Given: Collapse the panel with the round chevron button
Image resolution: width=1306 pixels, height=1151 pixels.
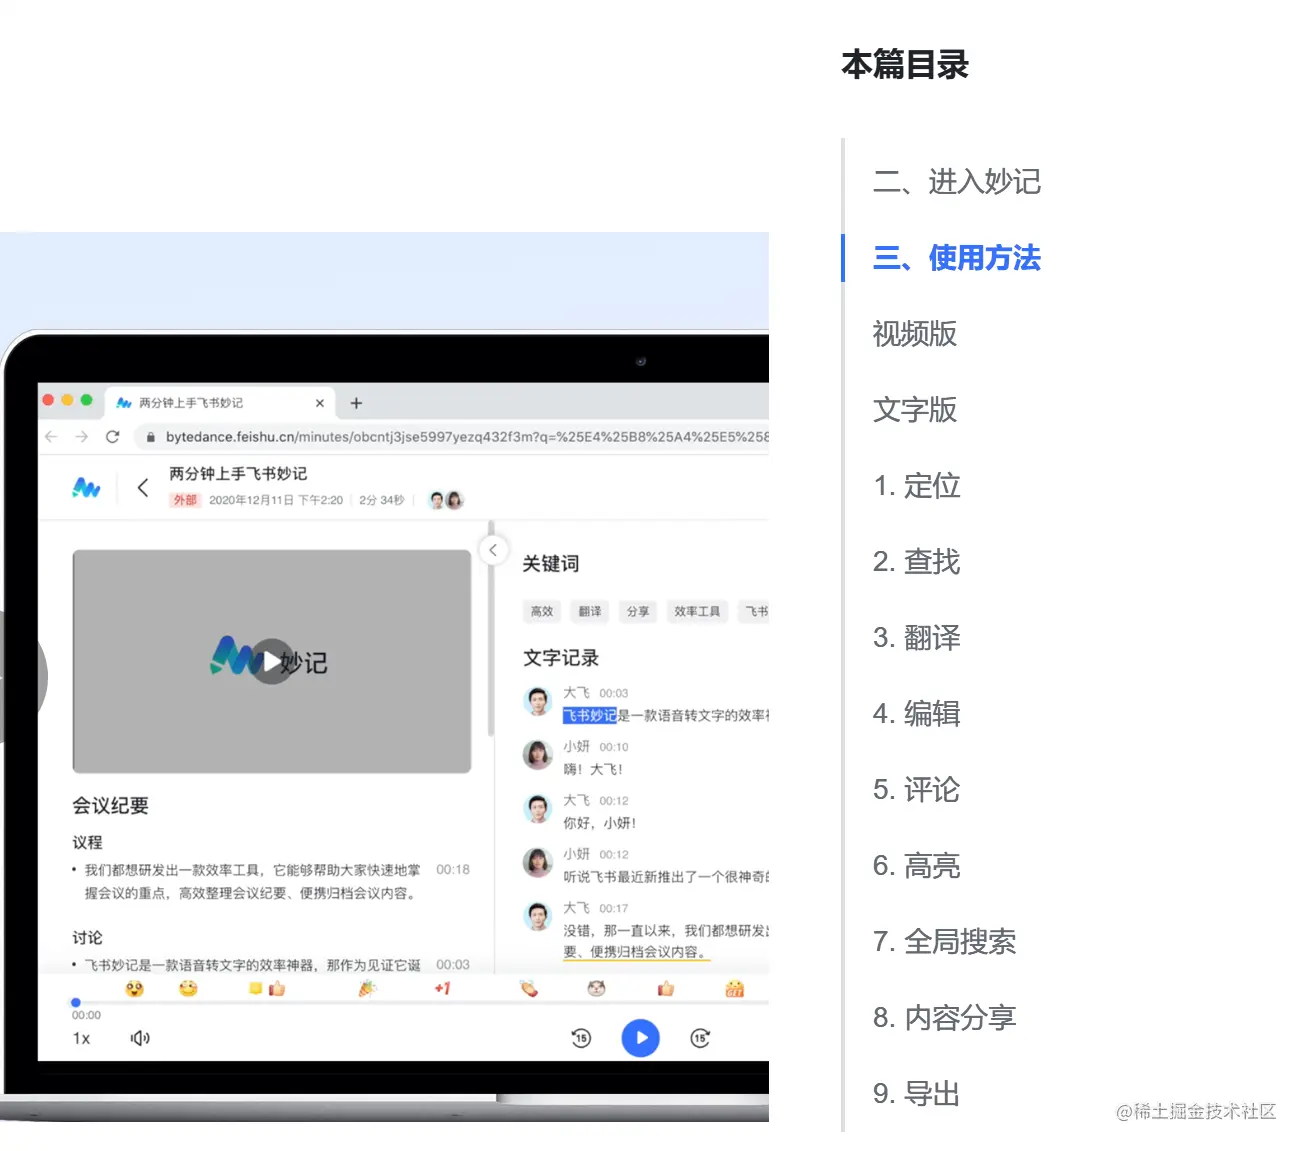Looking at the screenshot, I should [x=493, y=550].
